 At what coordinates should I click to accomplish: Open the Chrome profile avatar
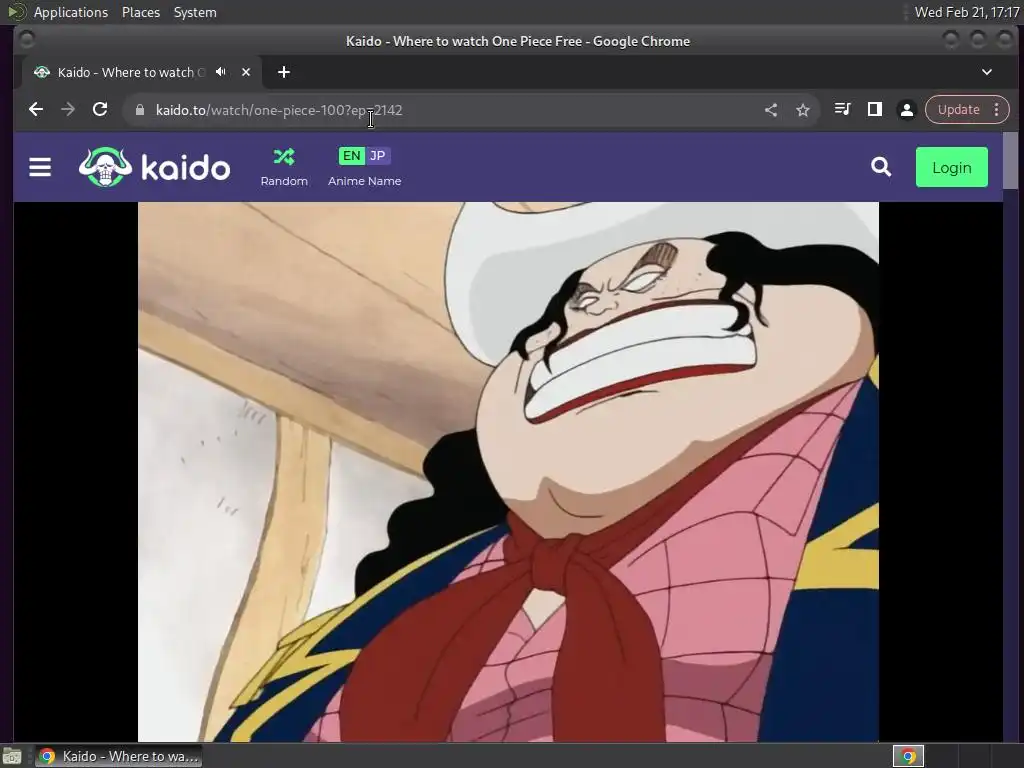point(906,110)
